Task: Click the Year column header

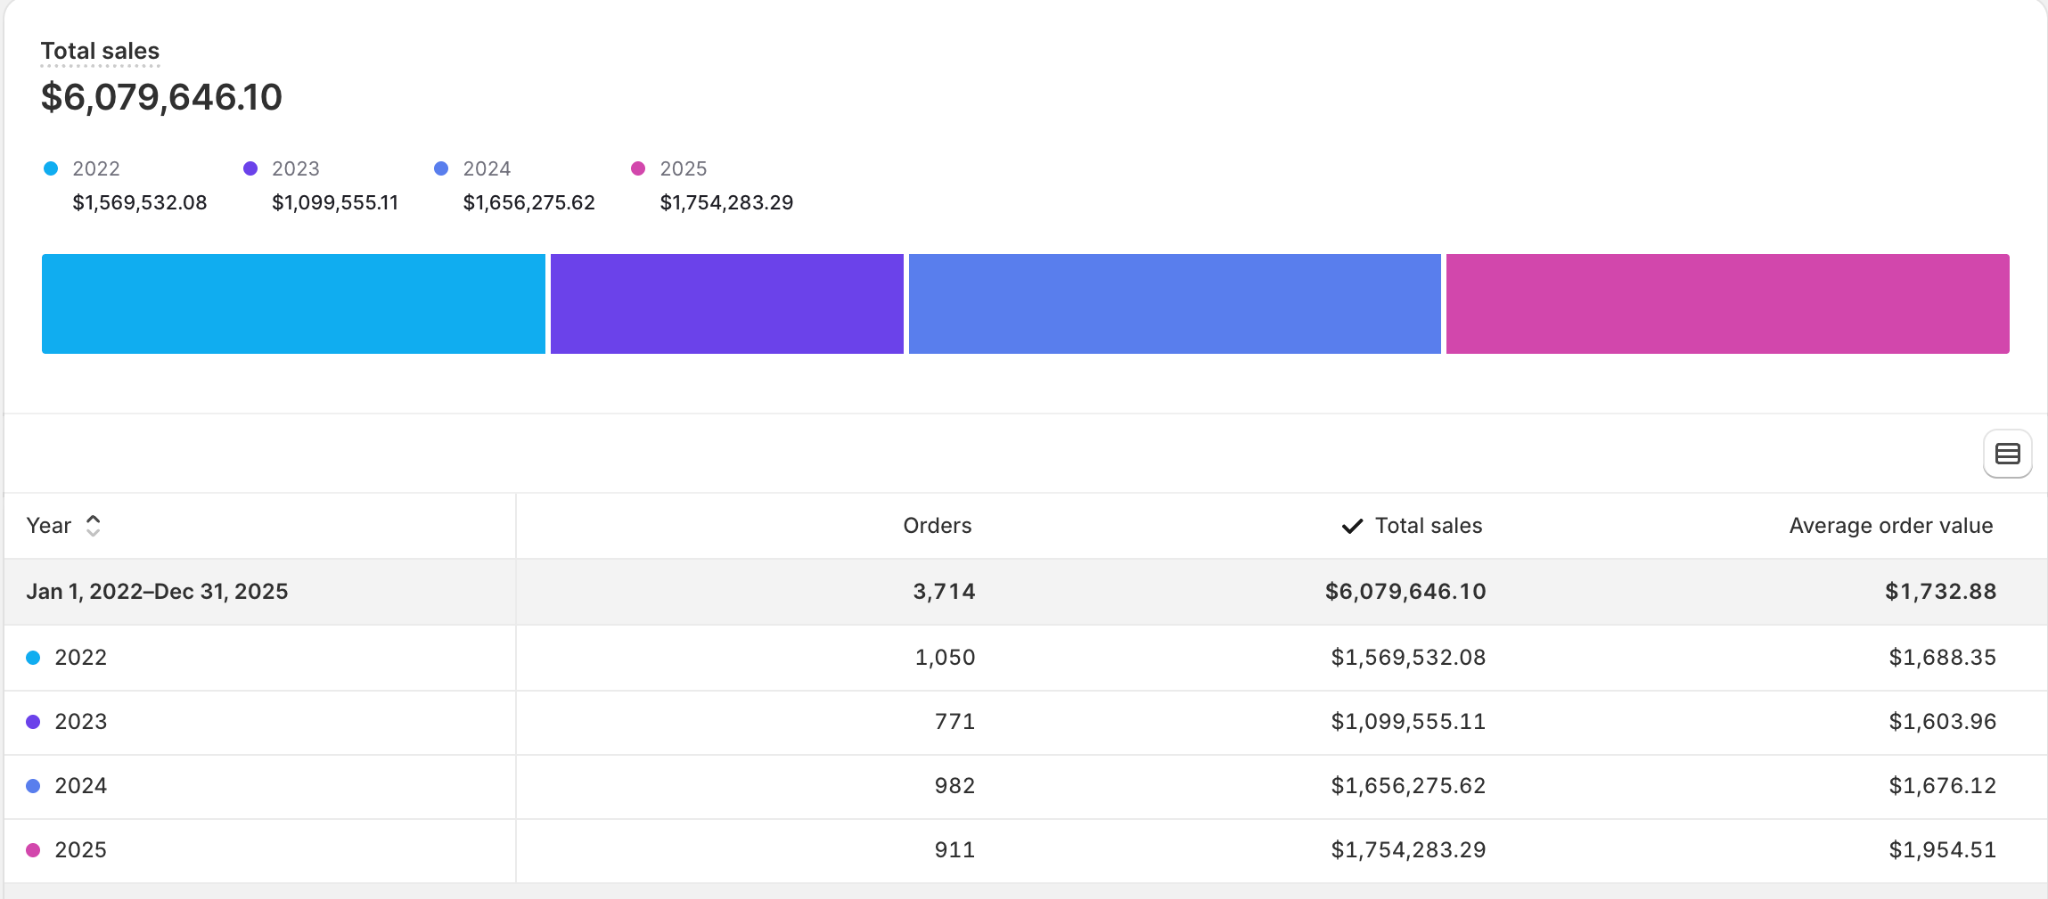Action: (x=49, y=526)
